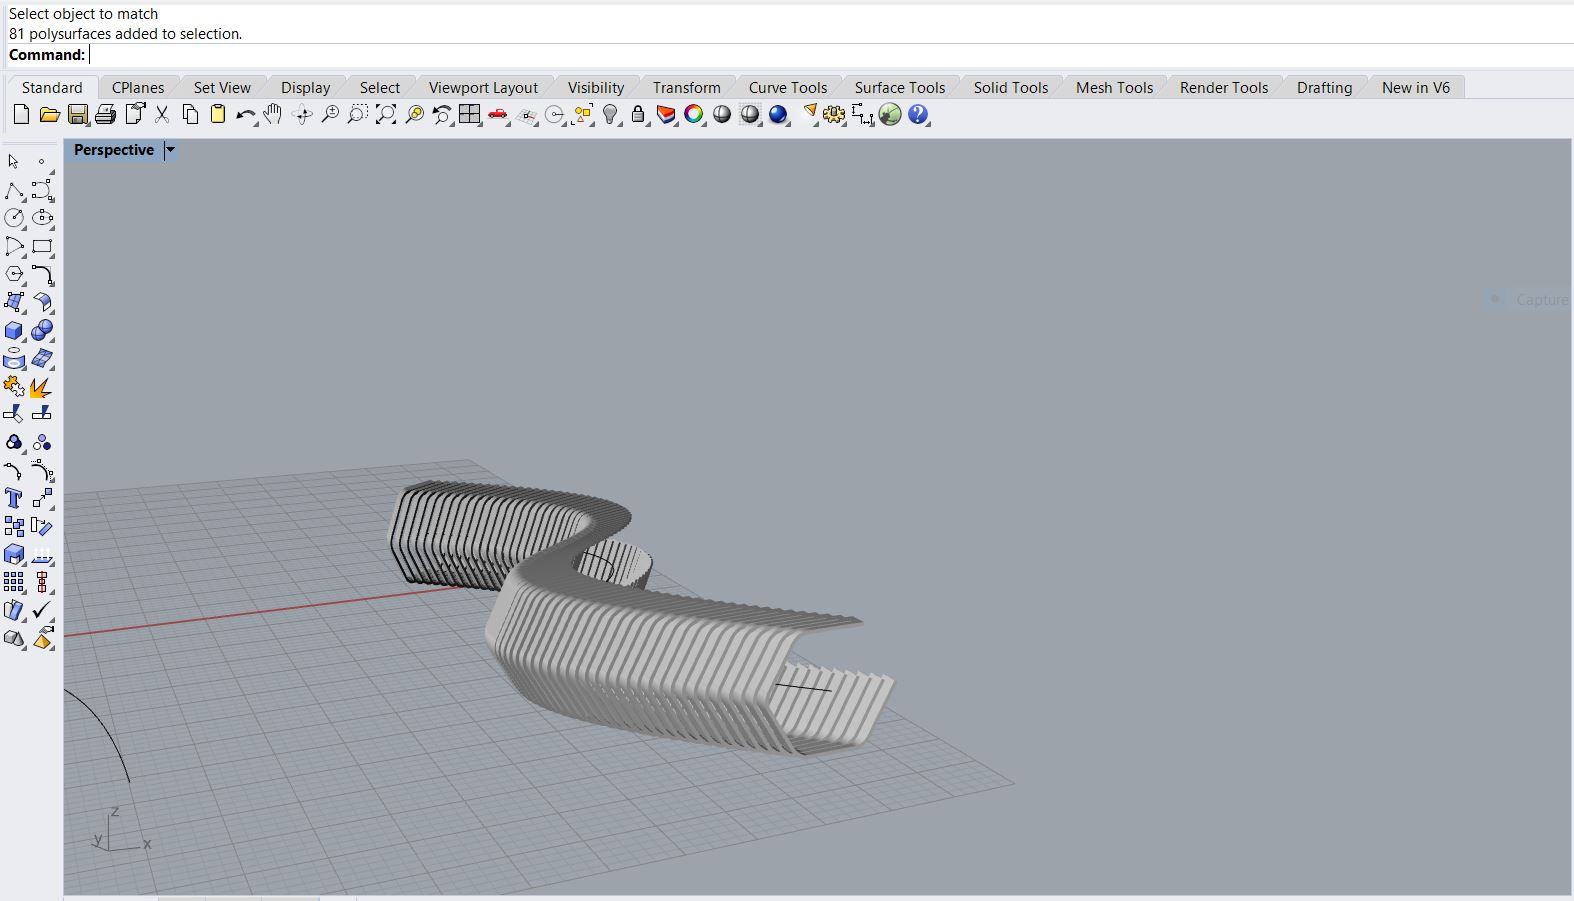The width and height of the screenshot is (1574, 901).
Task: Click the blue Render sphere icon
Action: point(778,115)
